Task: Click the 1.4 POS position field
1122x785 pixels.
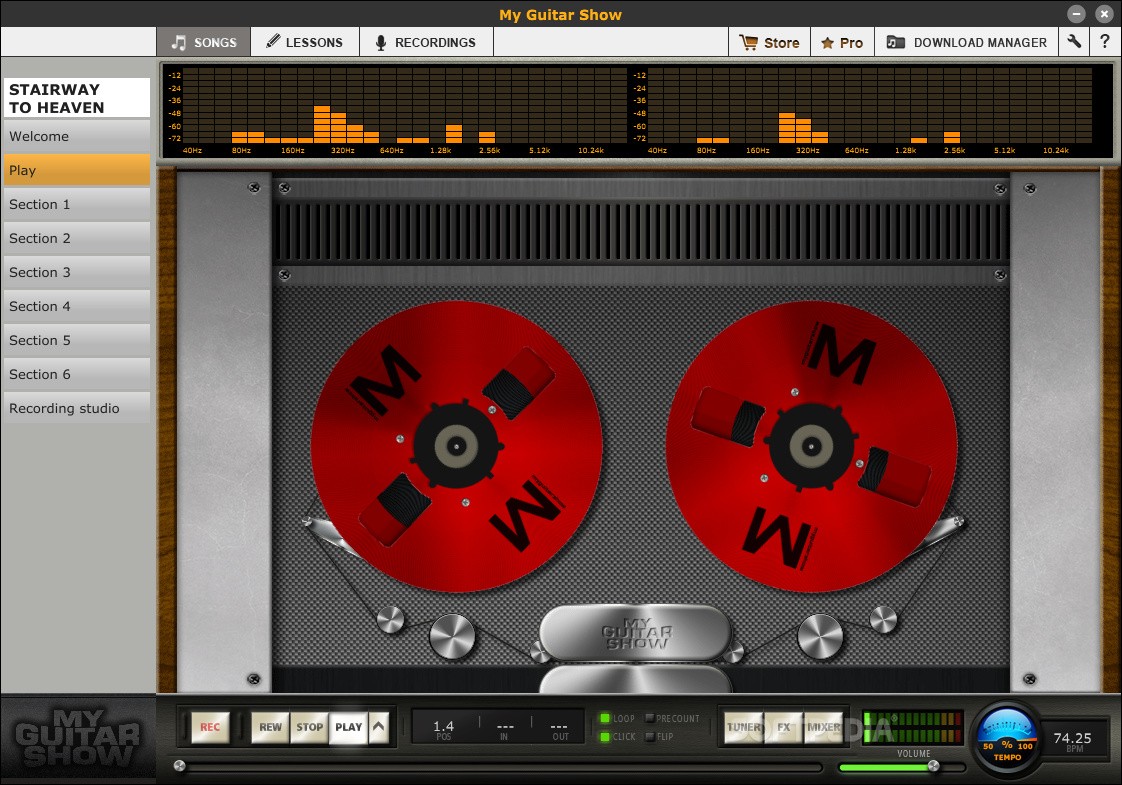Action: coord(444,728)
